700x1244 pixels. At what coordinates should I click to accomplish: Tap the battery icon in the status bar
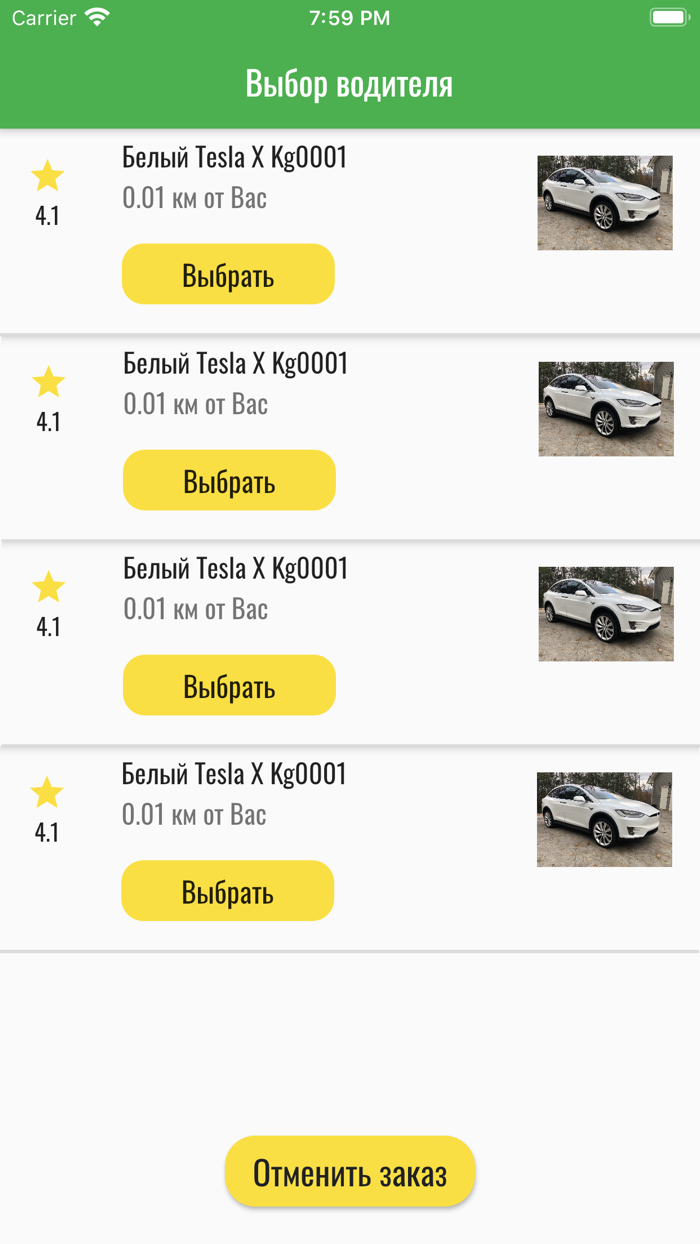point(668,17)
